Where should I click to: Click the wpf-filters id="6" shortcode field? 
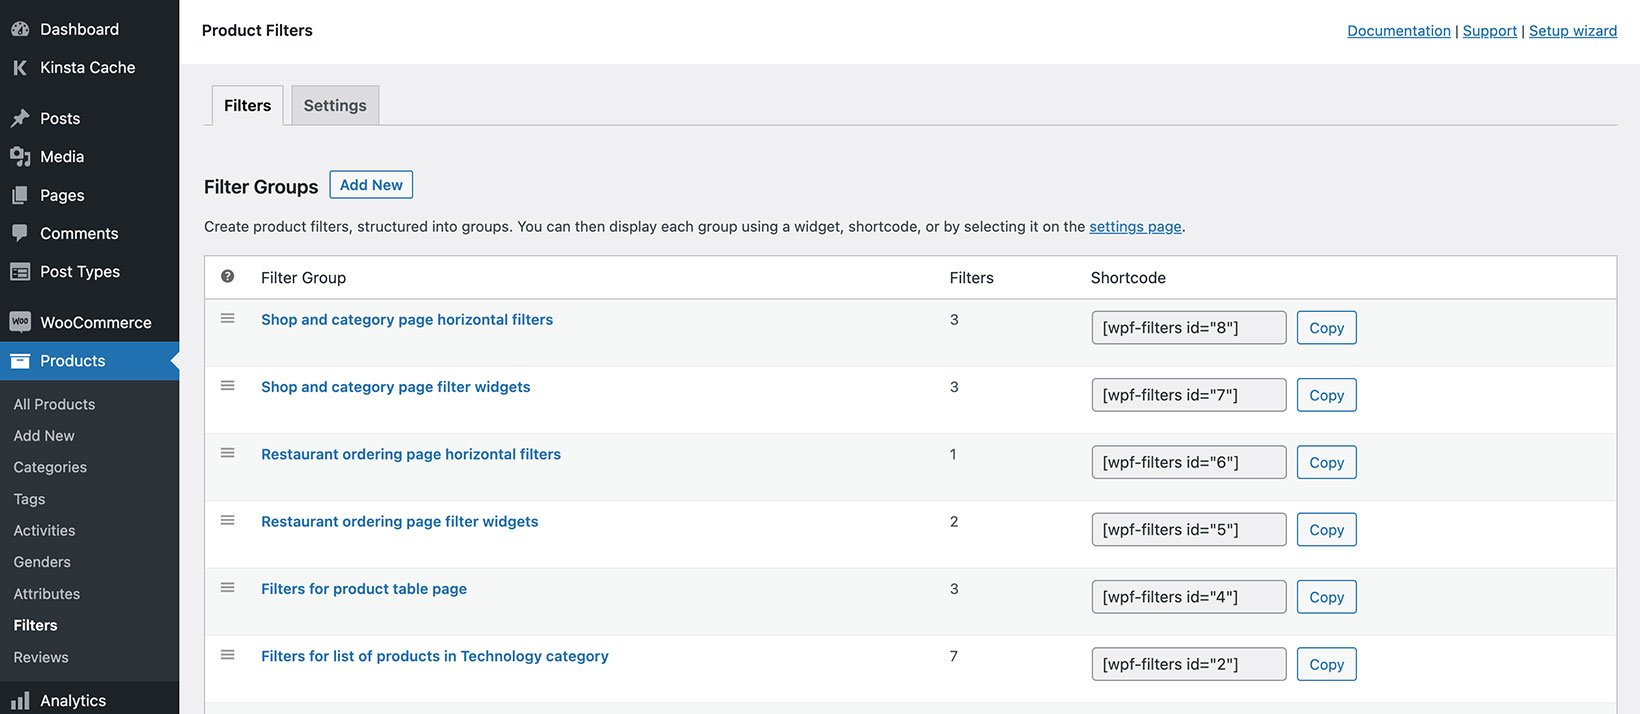[x=1188, y=462]
